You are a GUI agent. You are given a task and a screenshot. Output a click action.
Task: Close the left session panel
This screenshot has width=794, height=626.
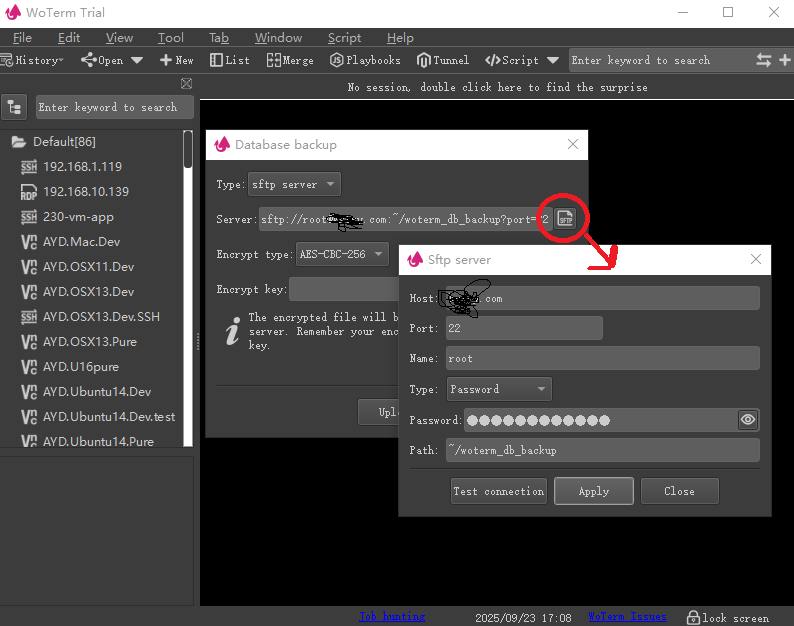coord(186,84)
